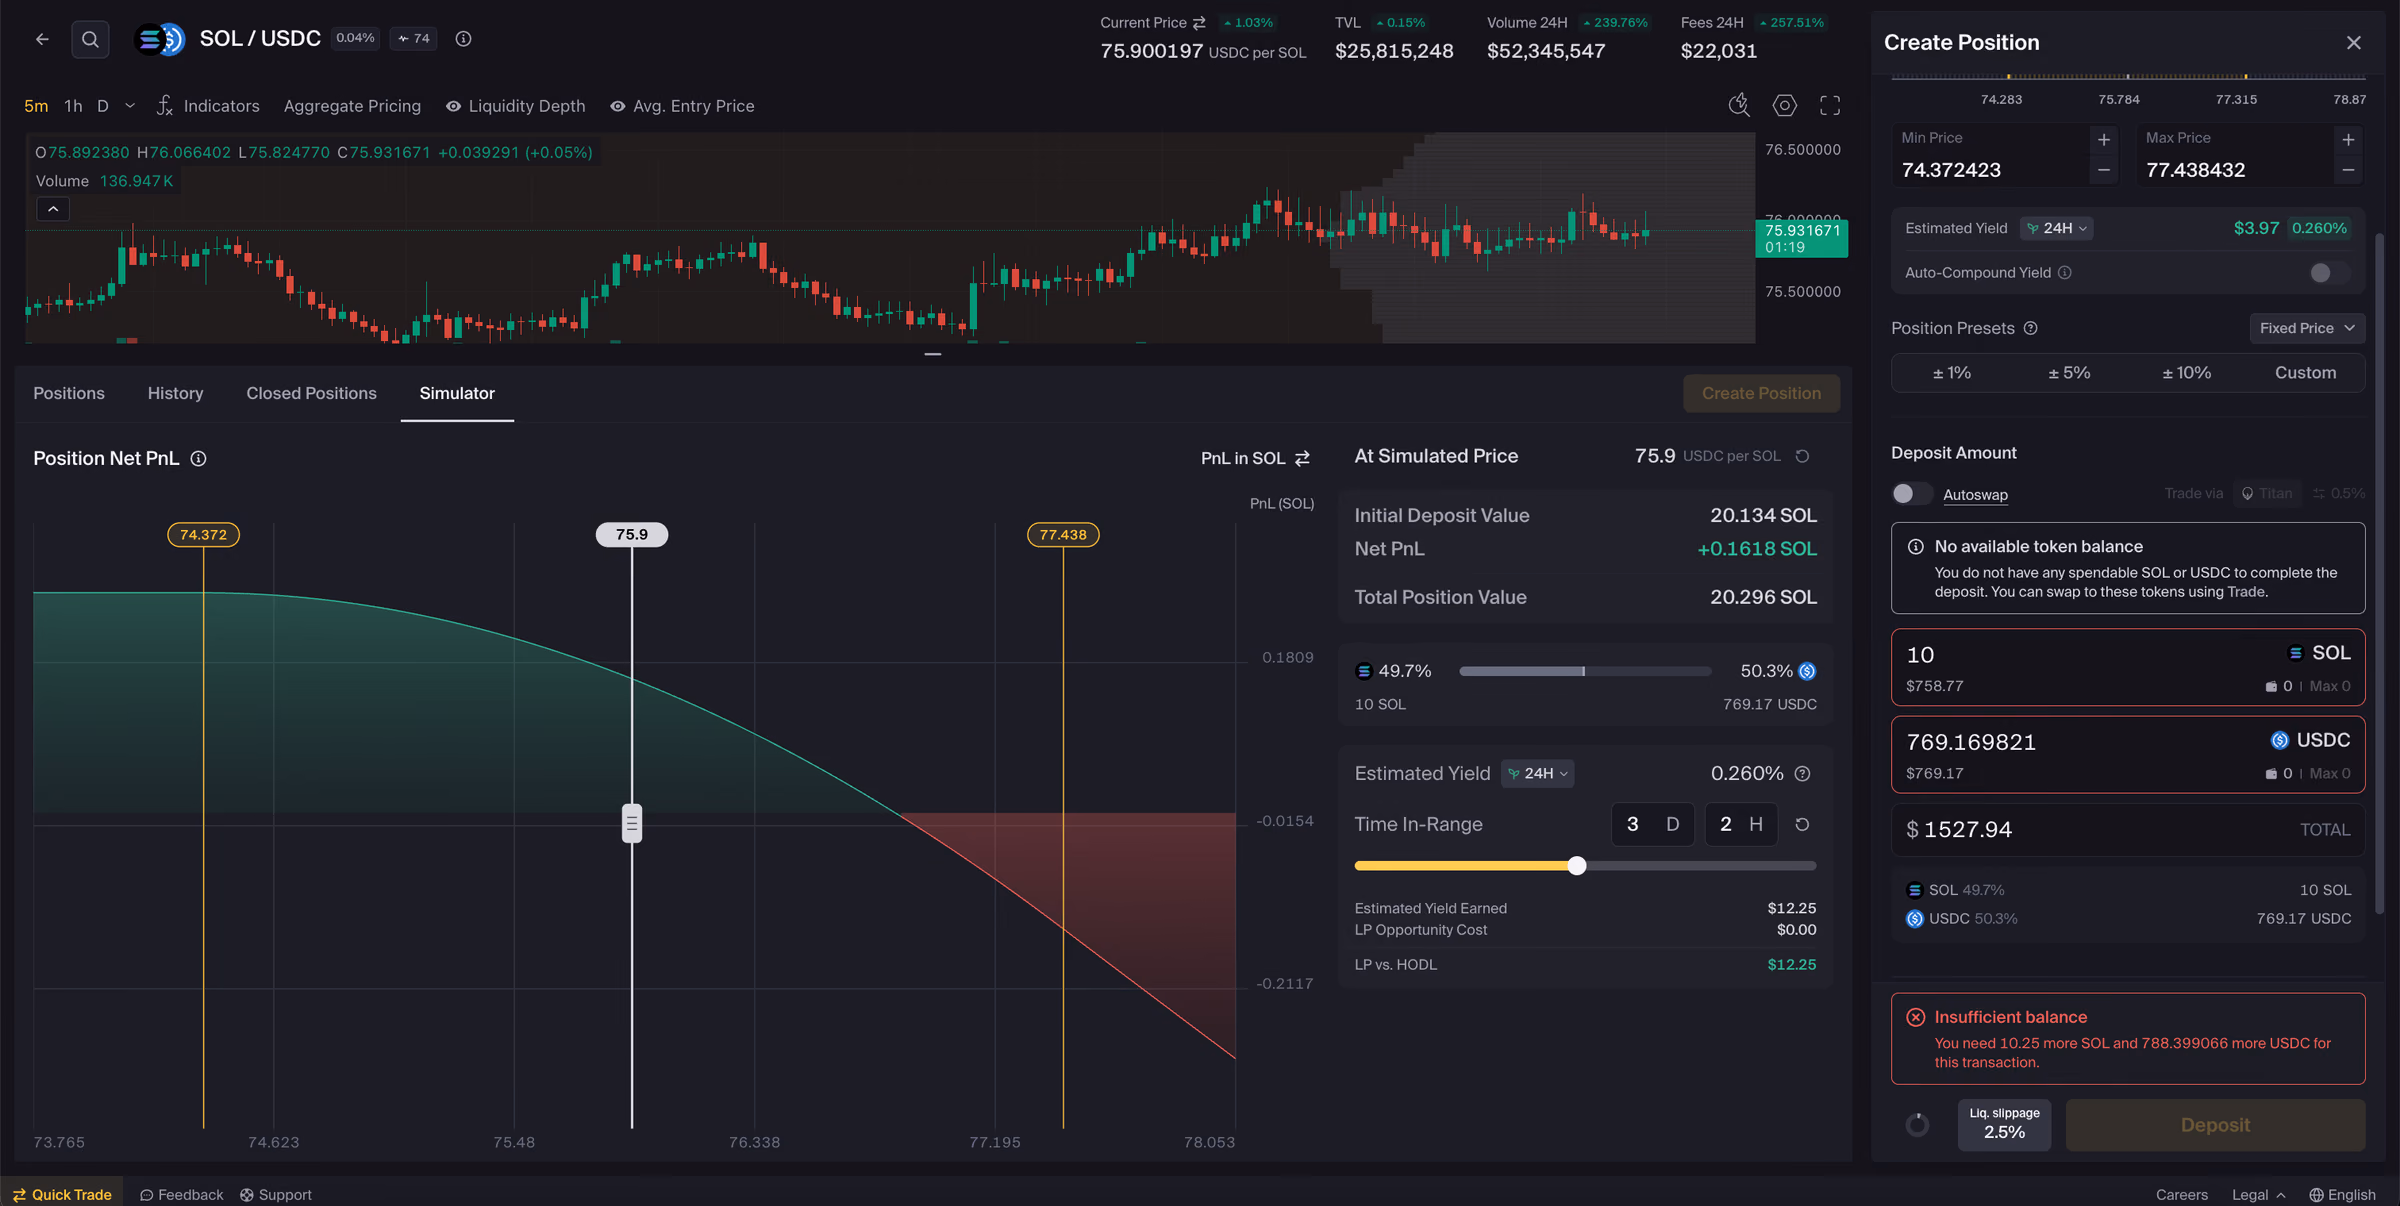2400x1206 pixels.
Task: Open the pool search magnifier
Action: pyautogui.click(x=90, y=39)
